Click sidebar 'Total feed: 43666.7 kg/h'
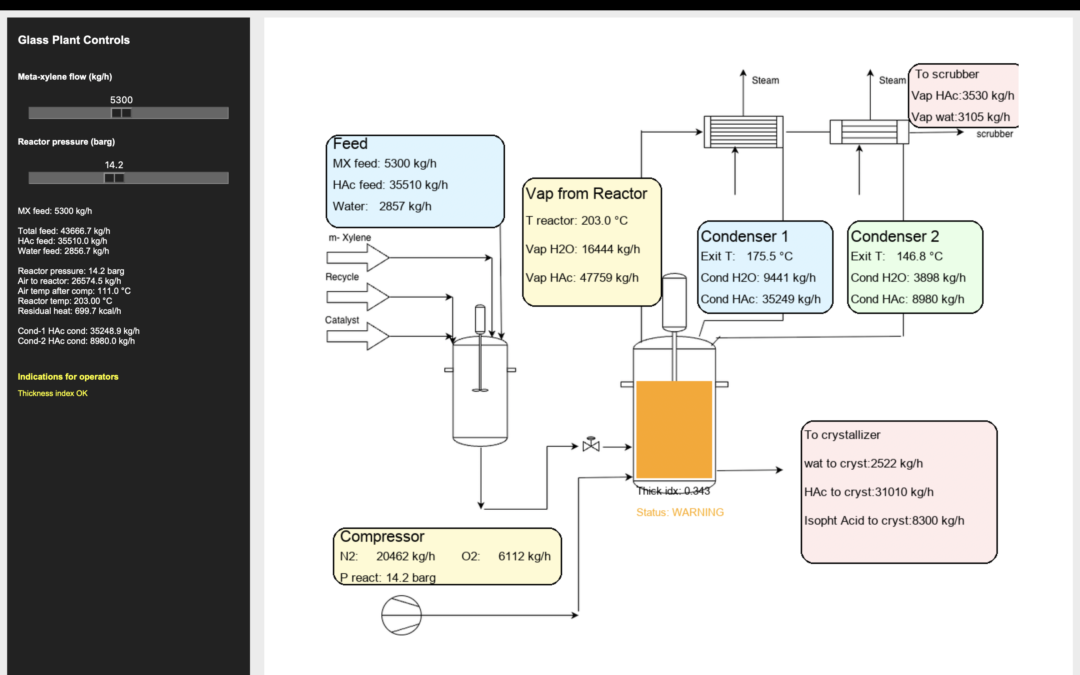Viewport: 1080px width, 675px height. pyautogui.click(x=63, y=231)
